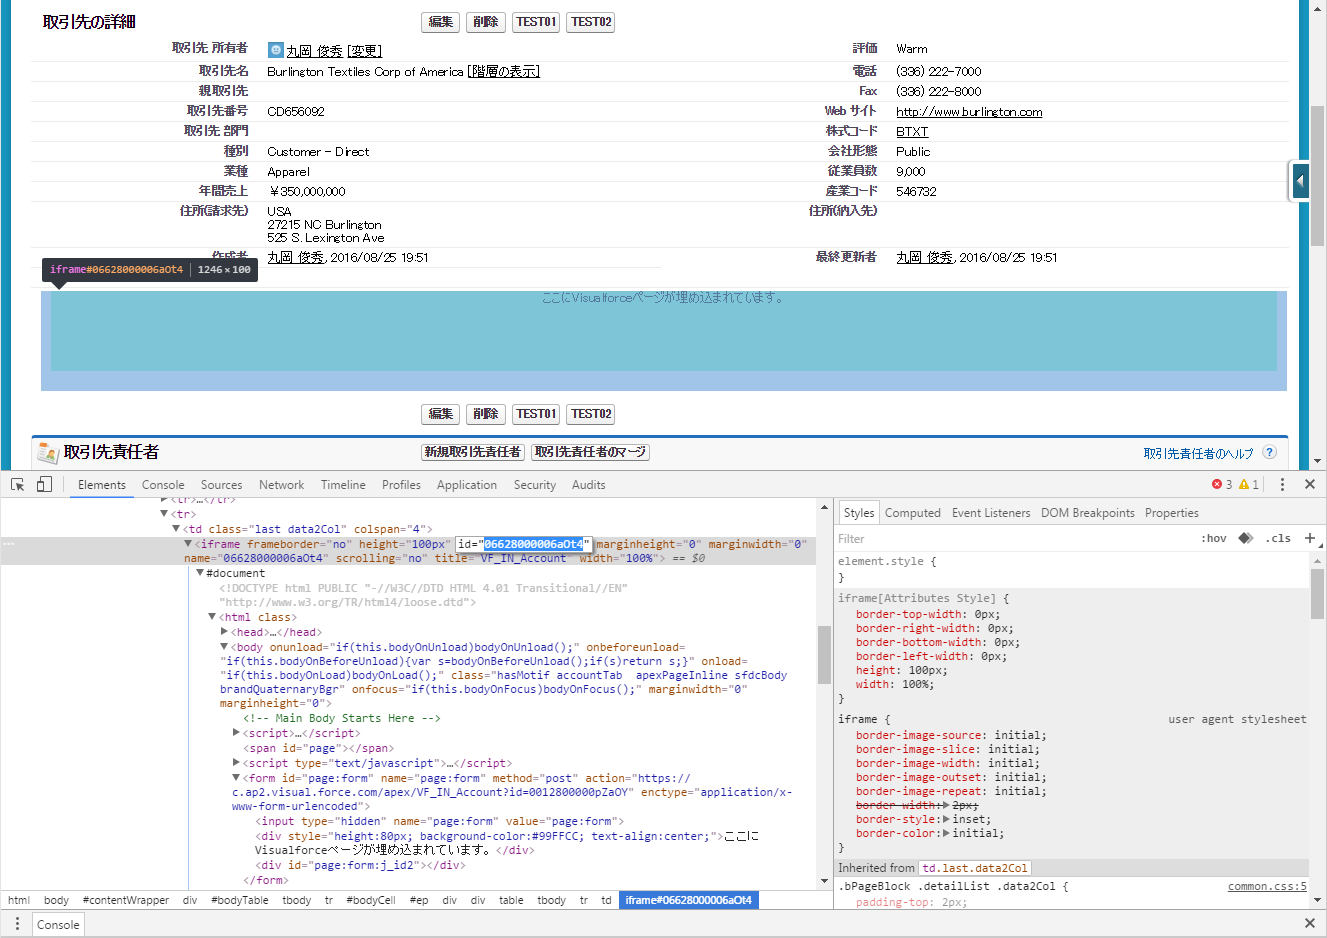Click the td.last.data2Col inherited selector link
The height and width of the screenshot is (938, 1327).
(x=975, y=868)
